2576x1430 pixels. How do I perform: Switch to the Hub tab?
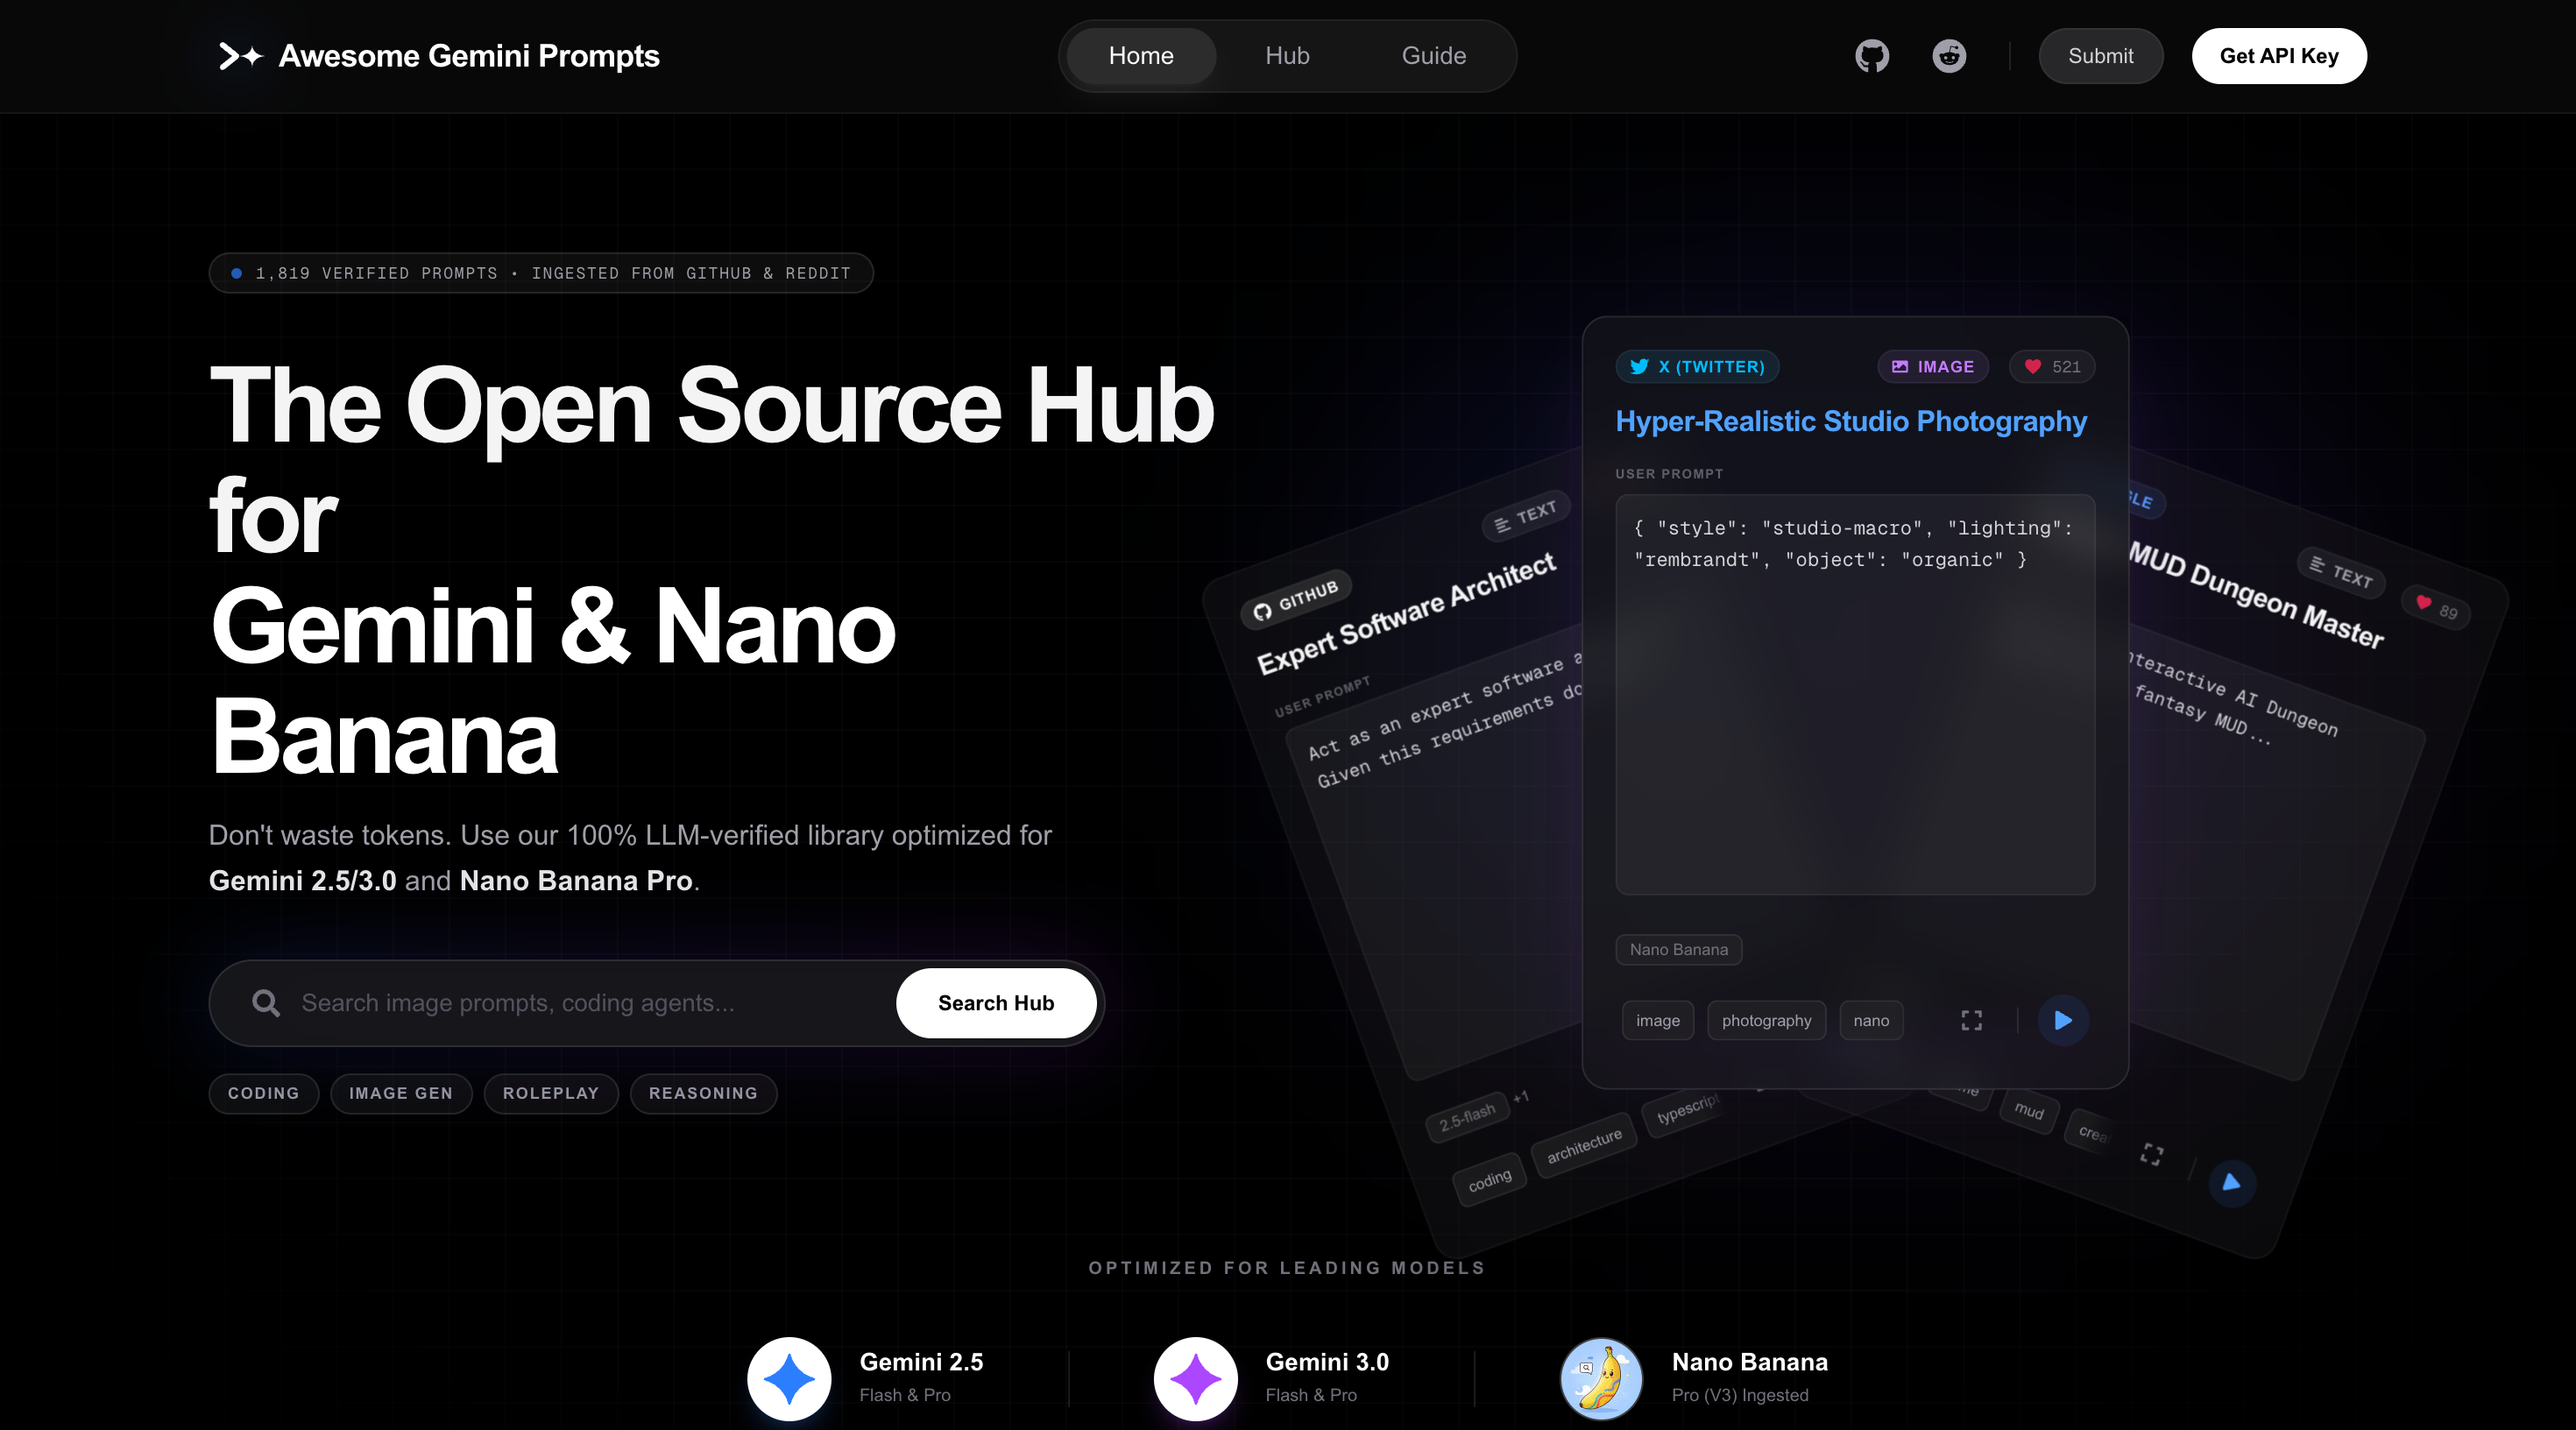coord(1287,56)
